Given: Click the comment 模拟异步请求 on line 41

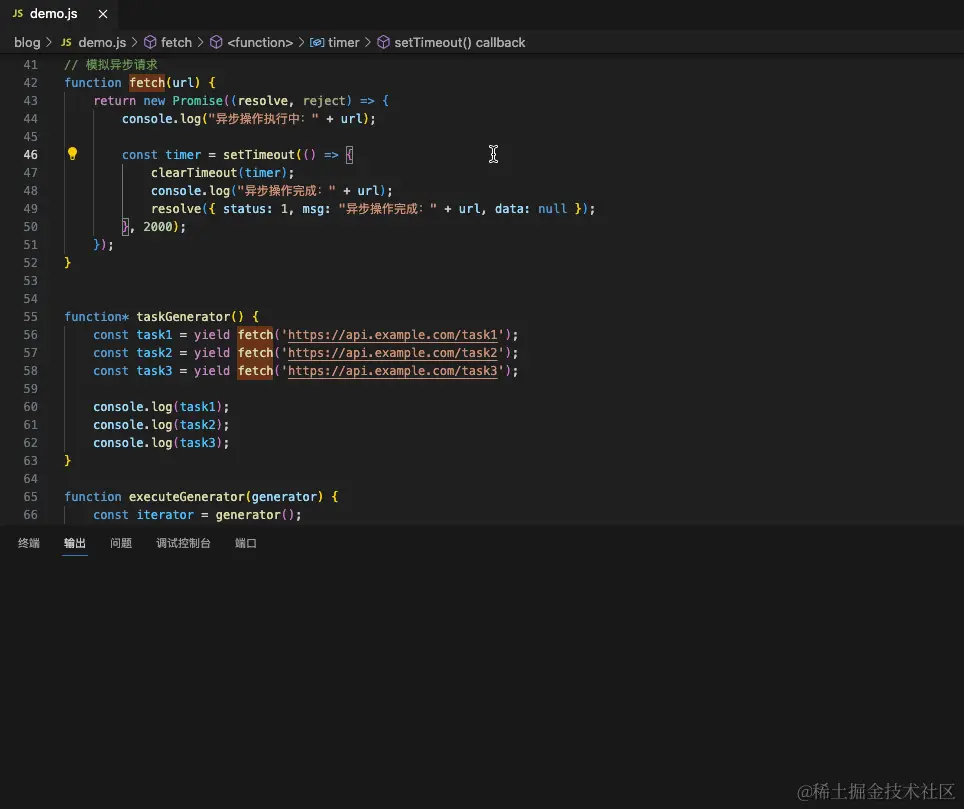Looking at the screenshot, I should pos(121,65).
